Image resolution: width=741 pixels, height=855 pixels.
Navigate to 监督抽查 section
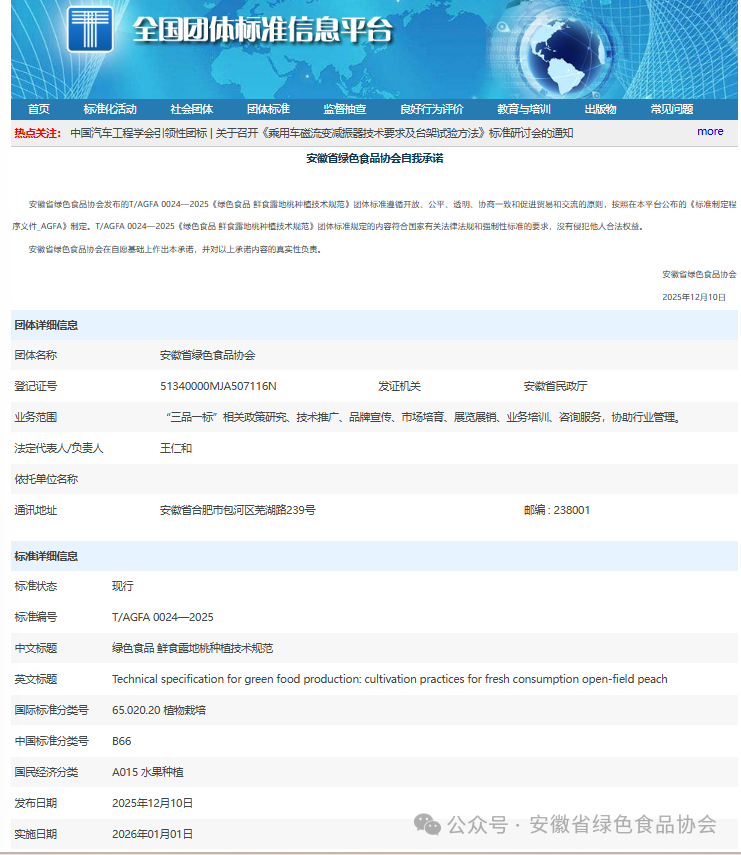coord(344,109)
